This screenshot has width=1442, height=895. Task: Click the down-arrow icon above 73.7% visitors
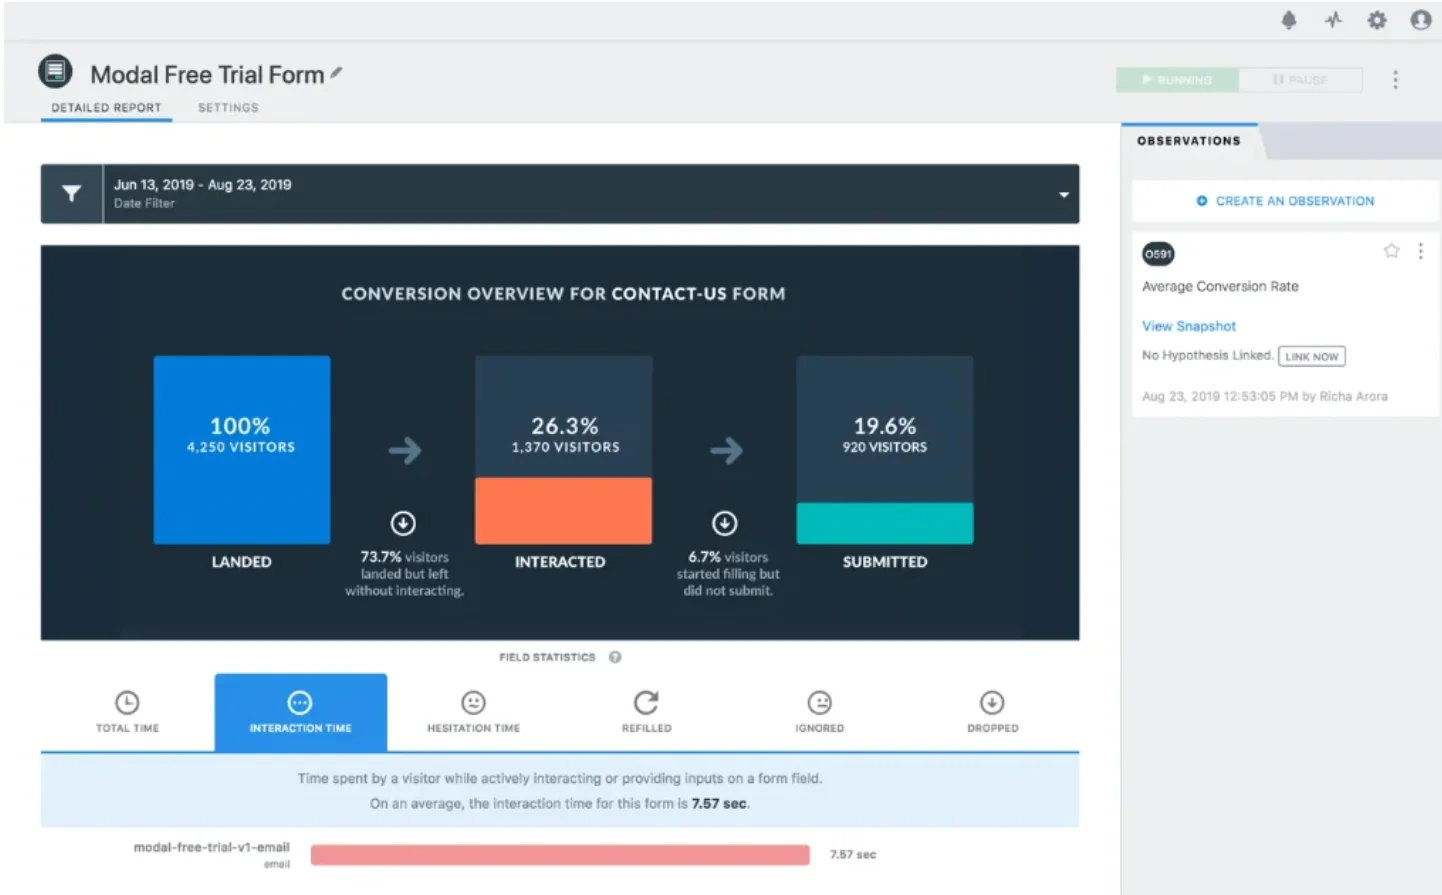pyautogui.click(x=403, y=523)
